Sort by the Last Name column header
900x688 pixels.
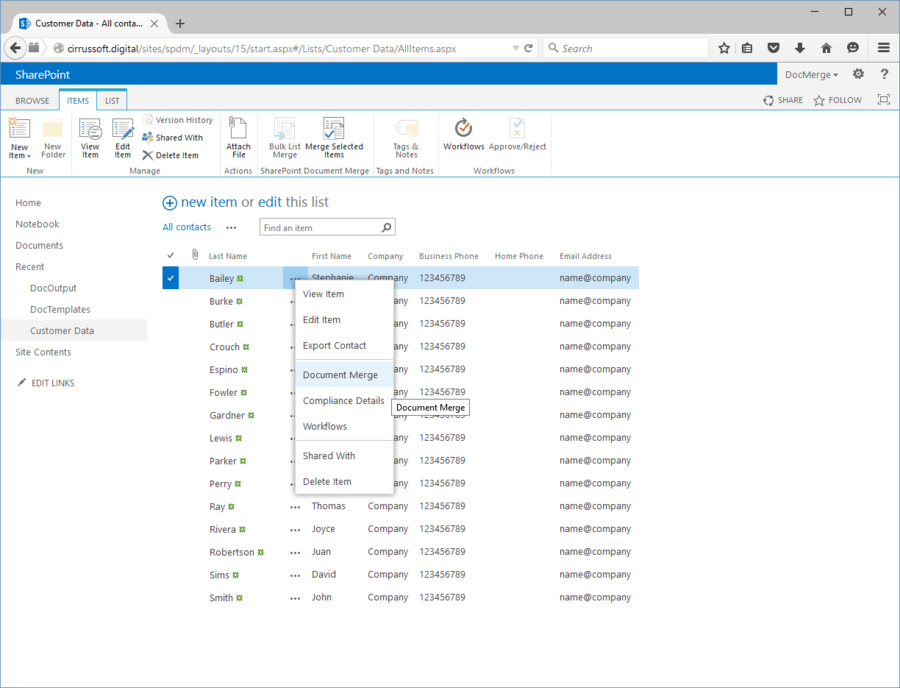[228, 256]
